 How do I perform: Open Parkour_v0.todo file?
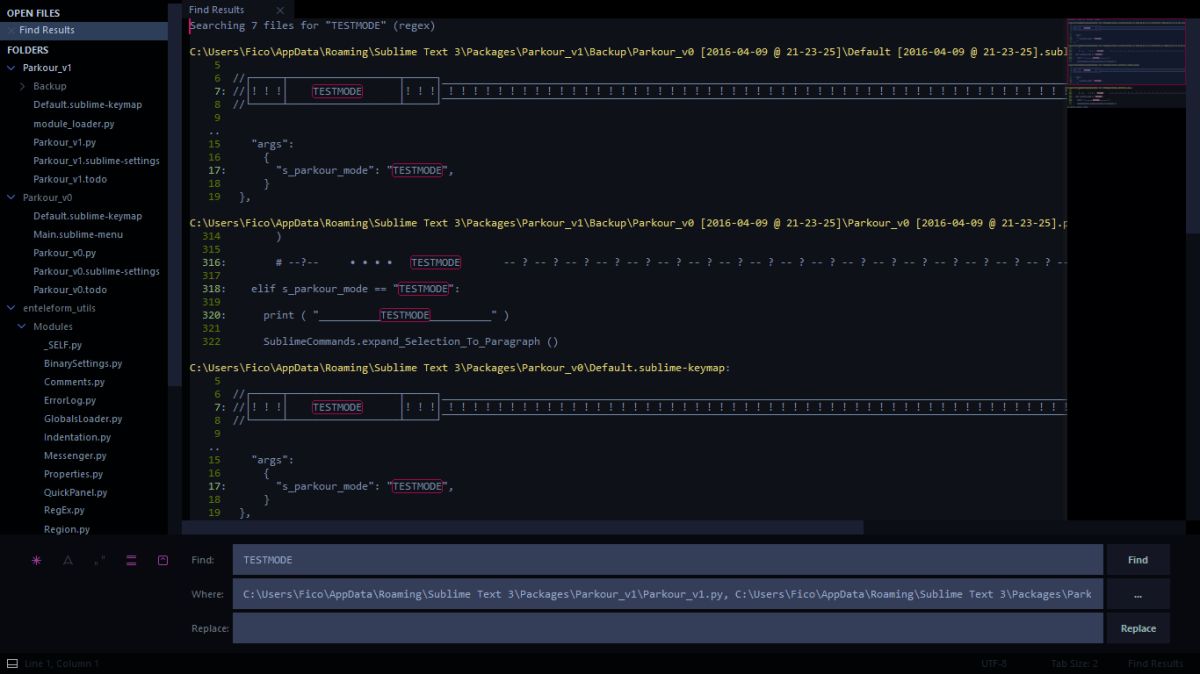click(x=70, y=290)
